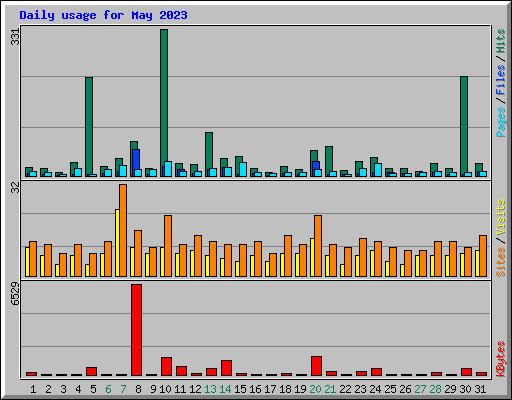
Task: Select day 15 on the x-axis
Action: pos(240,389)
